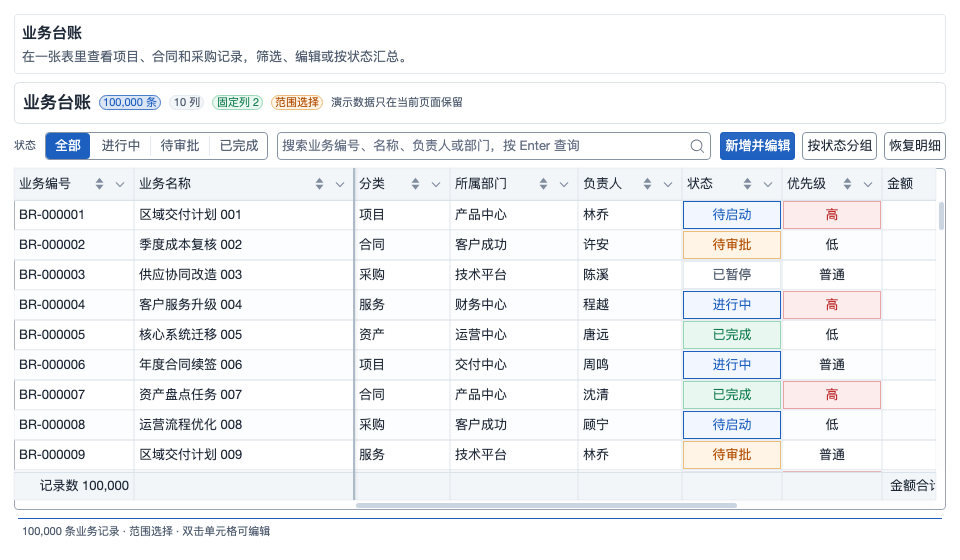Image resolution: width=960 pixels, height=560 pixels.
Task: Select 已完成 status cell in BR-000005 row
Action: click(732, 335)
